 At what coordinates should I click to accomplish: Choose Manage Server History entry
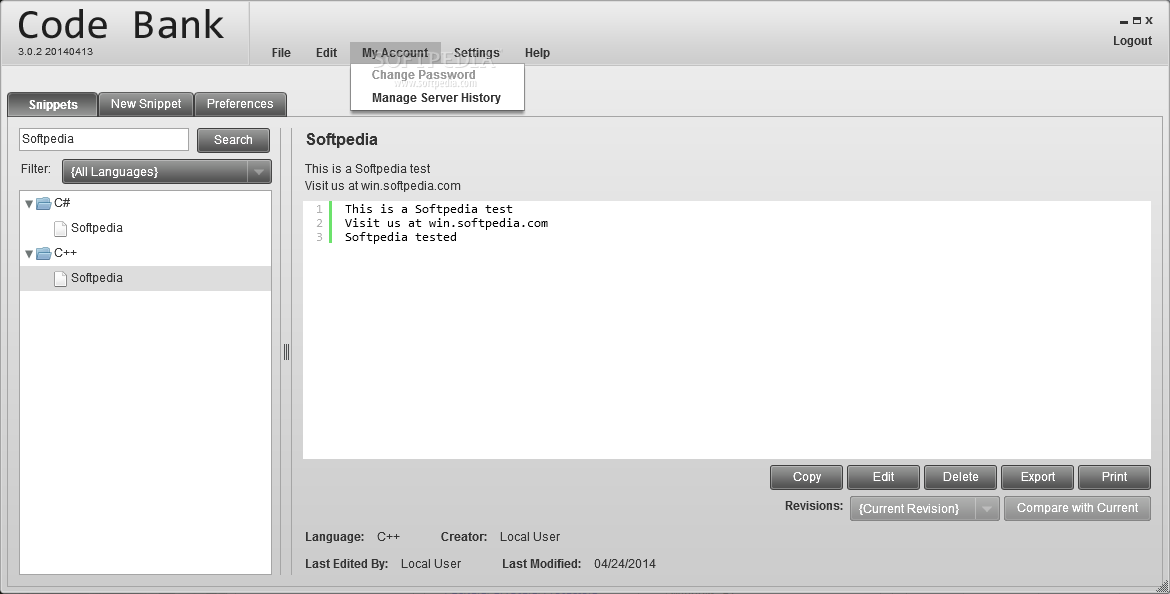pos(437,98)
